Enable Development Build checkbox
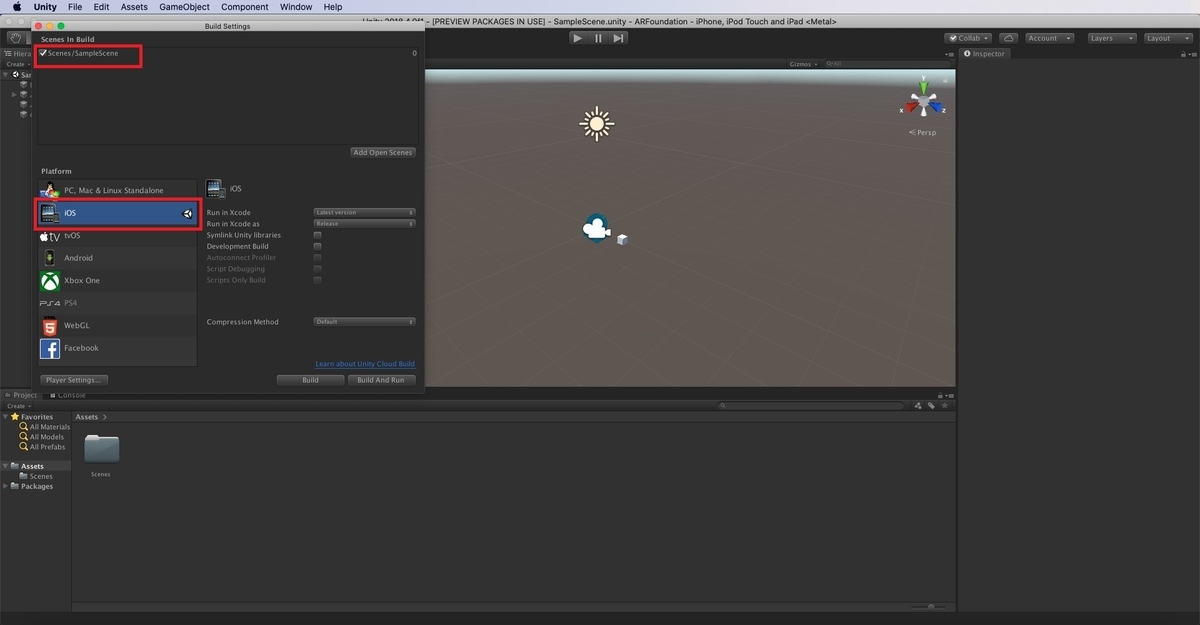1200x625 pixels. pos(318,246)
